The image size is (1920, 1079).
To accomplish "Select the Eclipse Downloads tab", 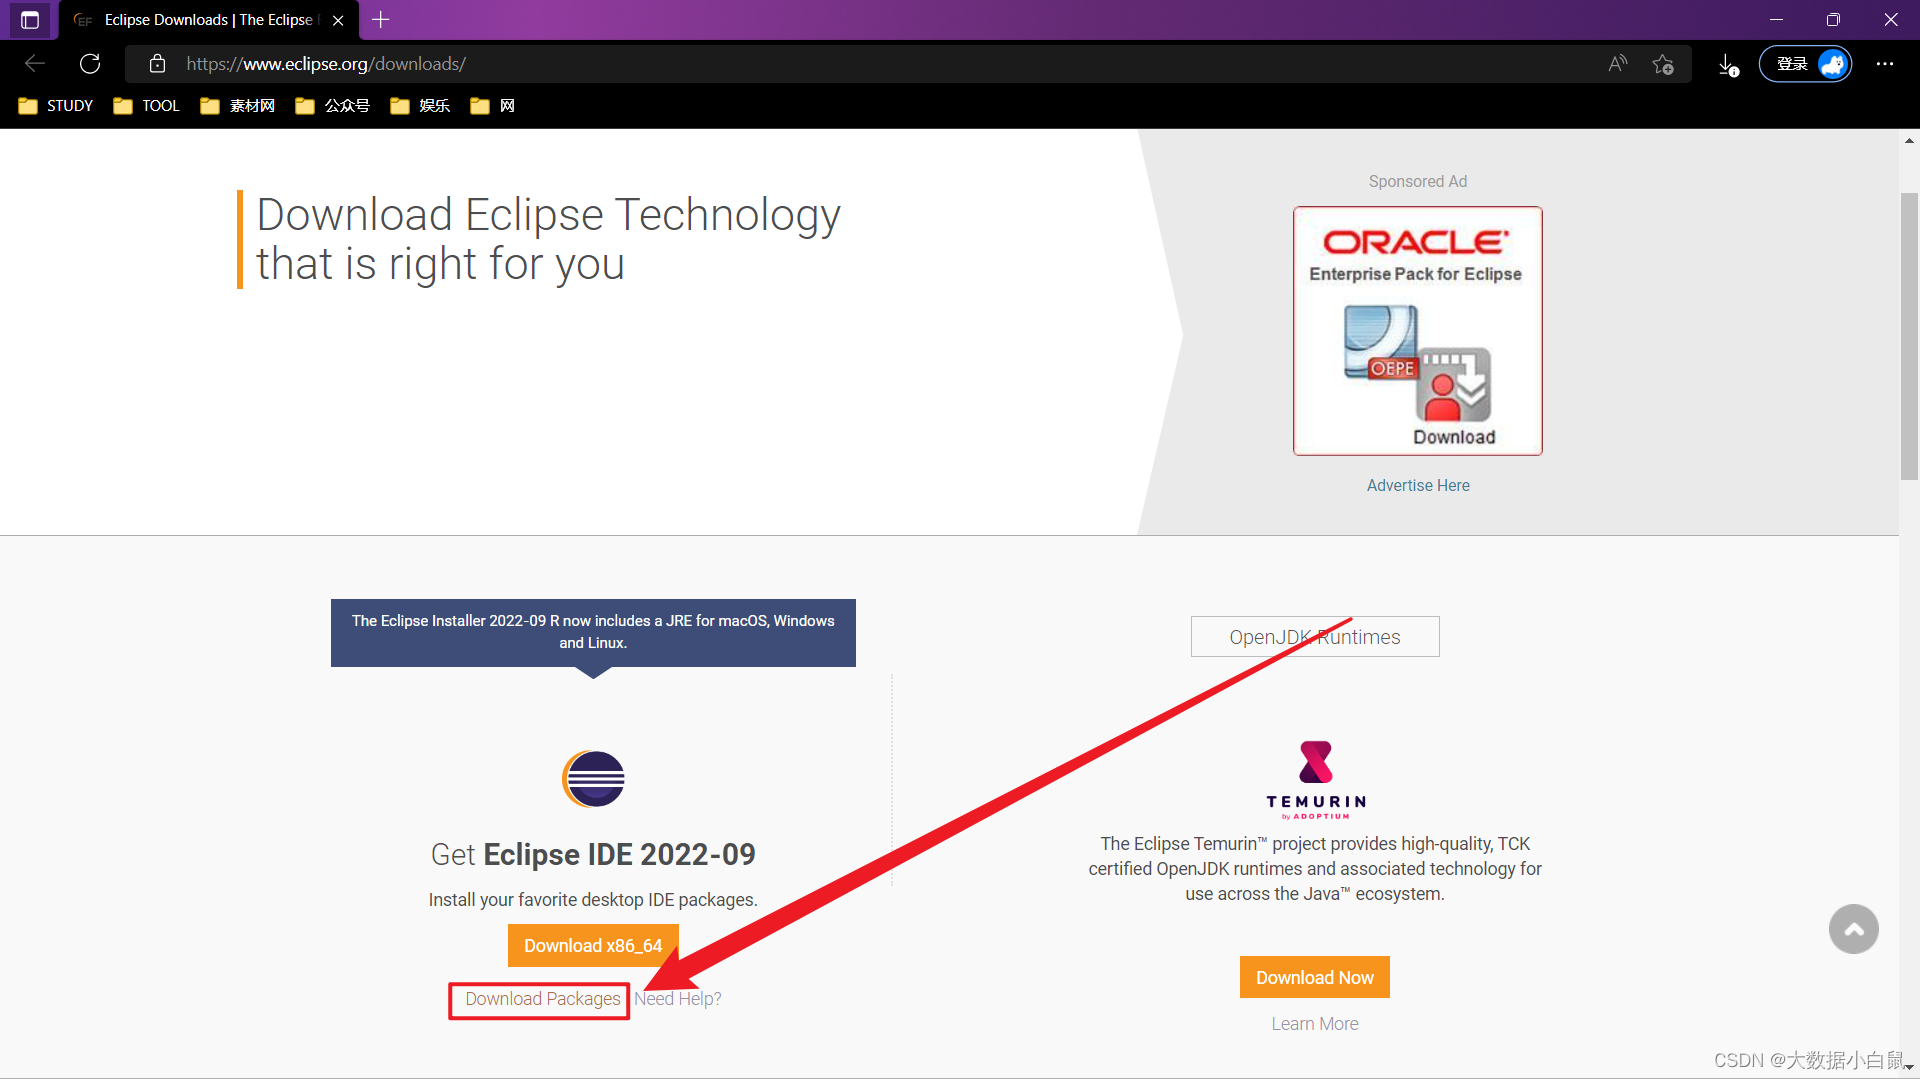I will (208, 20).
